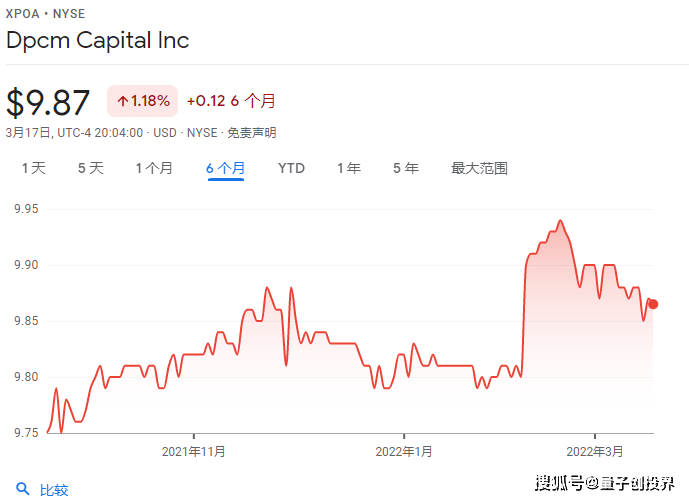Show the 最大范围 max range tab
Viewport: 689px width, 500px height.
[479, 168]
